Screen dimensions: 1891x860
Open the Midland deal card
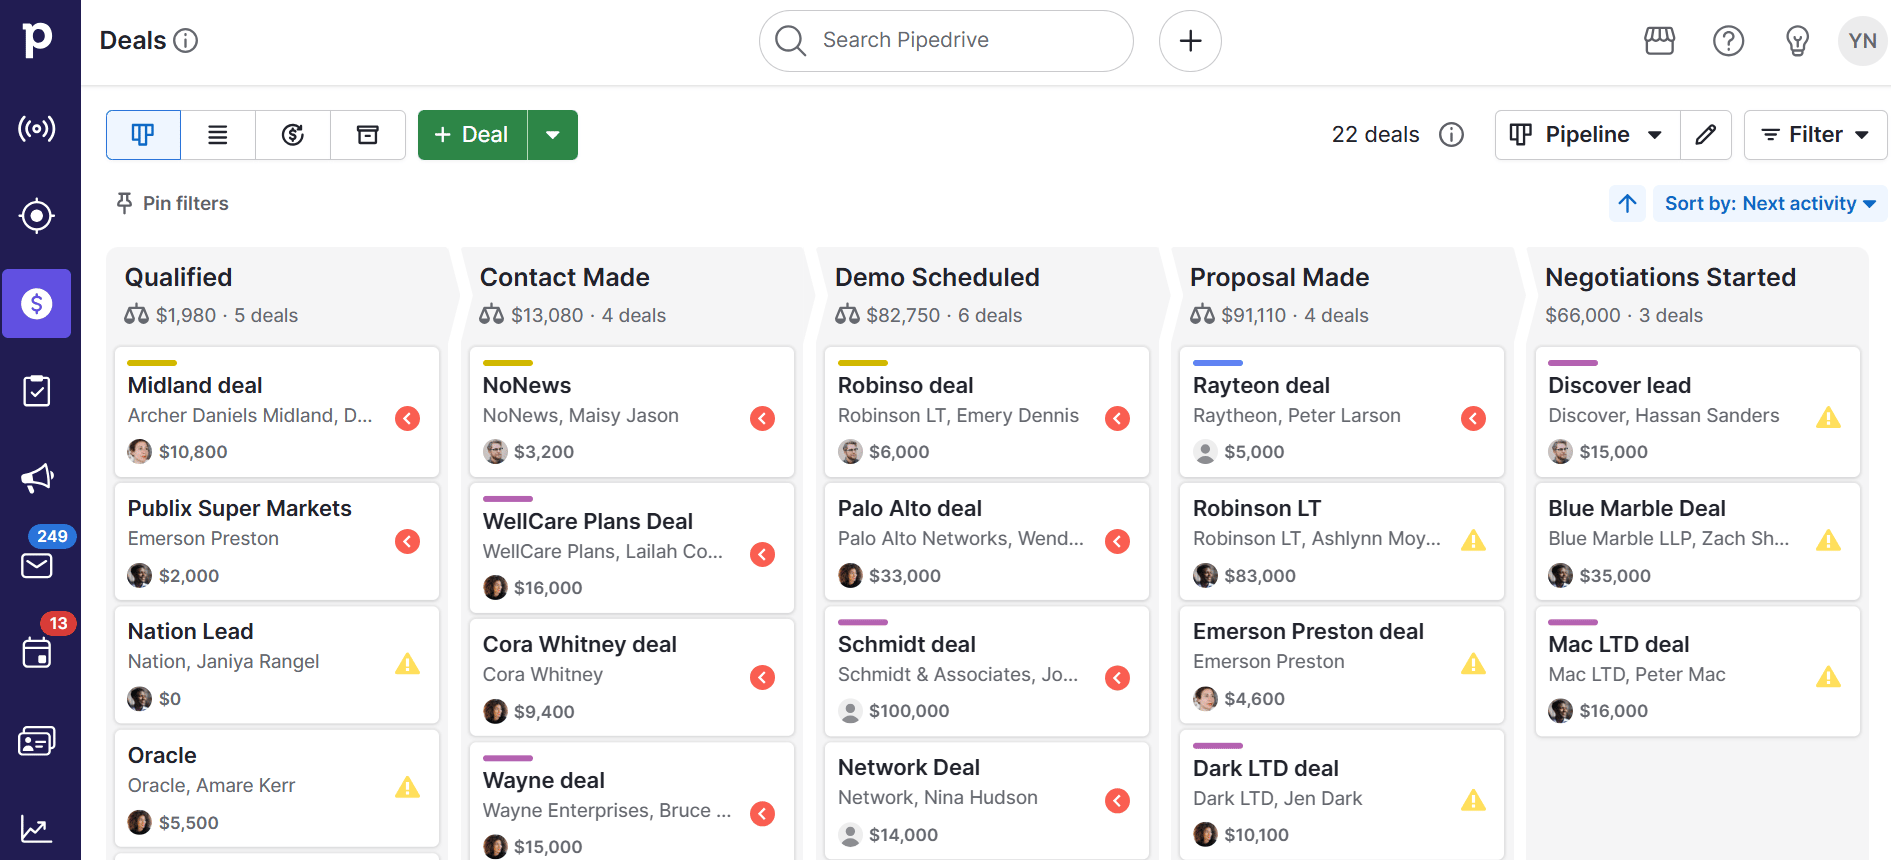(277, 412)
